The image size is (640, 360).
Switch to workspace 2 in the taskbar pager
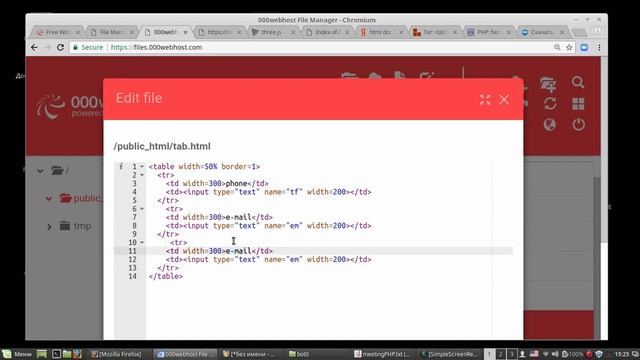pyautogui.click(x=500, y=354)
